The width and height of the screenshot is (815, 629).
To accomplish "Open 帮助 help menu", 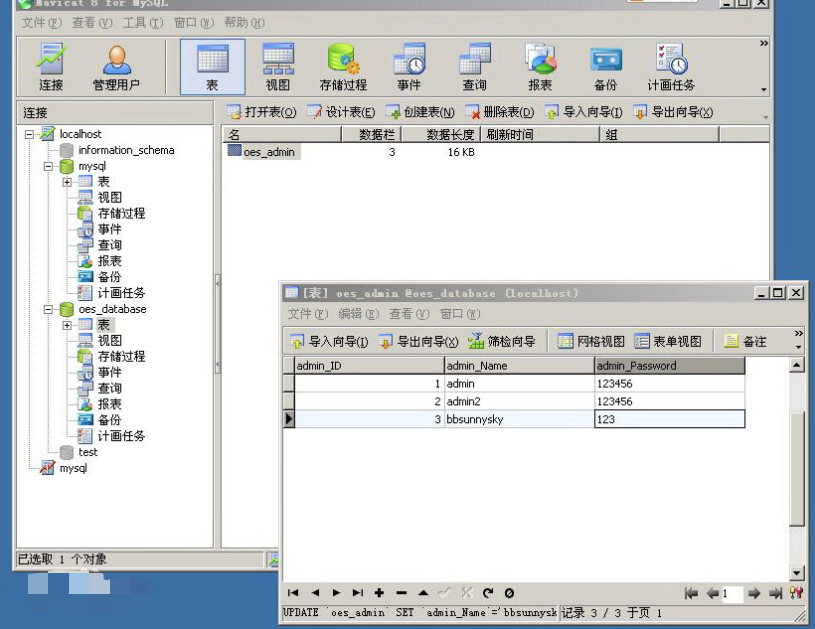I will (244, 23).
